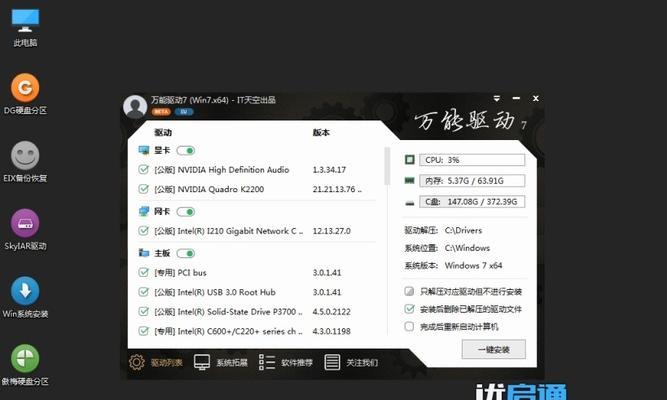667x400 pixels.
Task: Select the NVIDIA High Definition Audio row name
Action: (222, 169)
